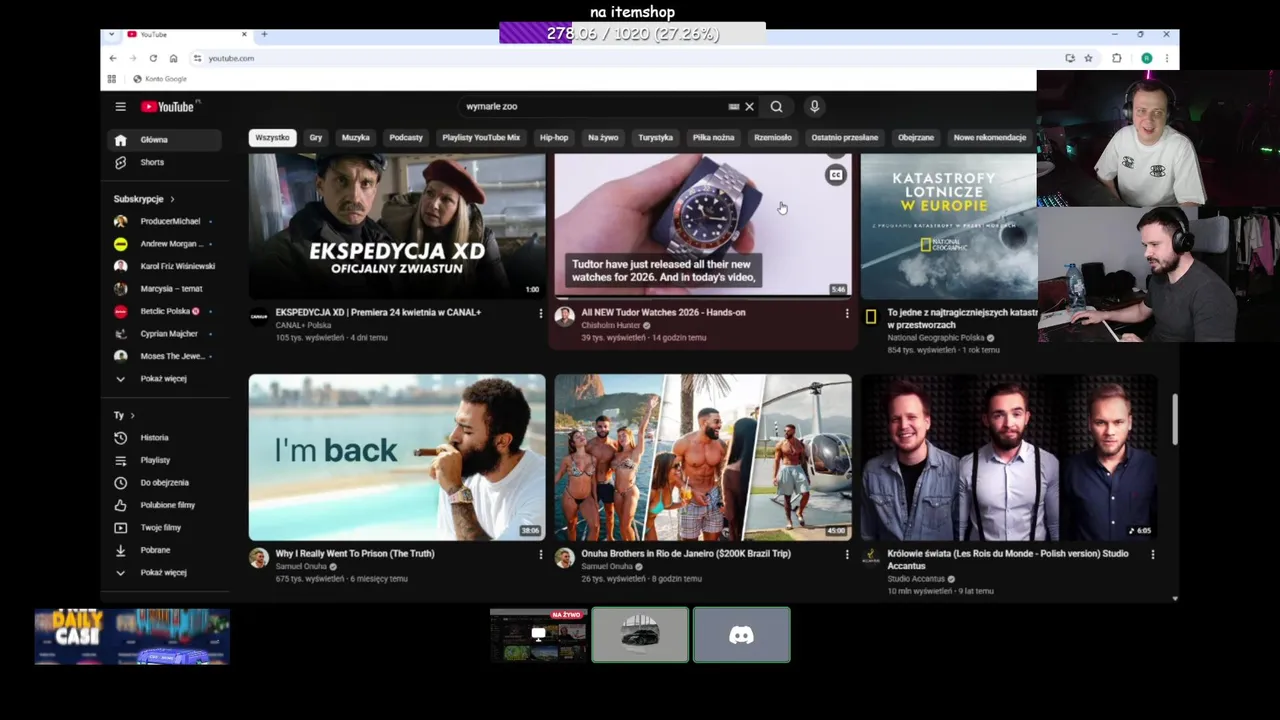Viewport: 1280px width, 720px height.
Task: Open Do obejrzenia watch-later list
Action: click(164, 482)
